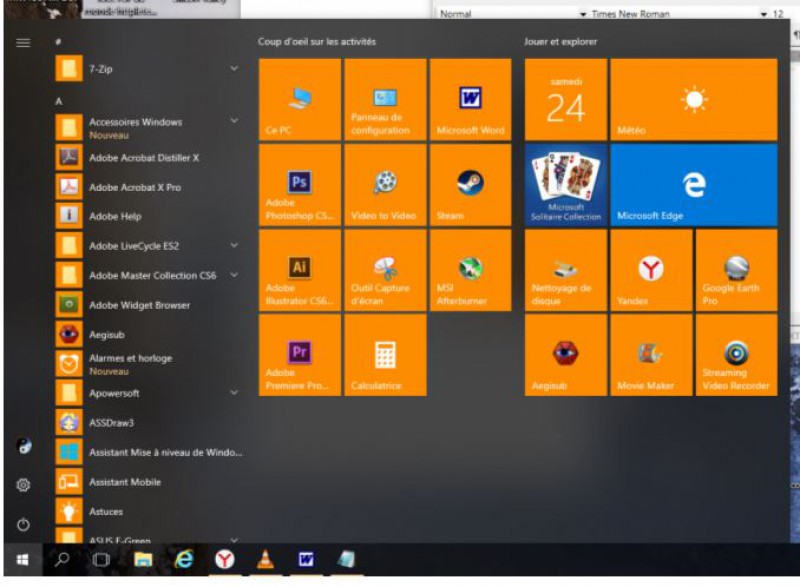The height and width of the screenshot is (587, 800).
Task: Open the Movie Maker tile
Action: [651, 355]
